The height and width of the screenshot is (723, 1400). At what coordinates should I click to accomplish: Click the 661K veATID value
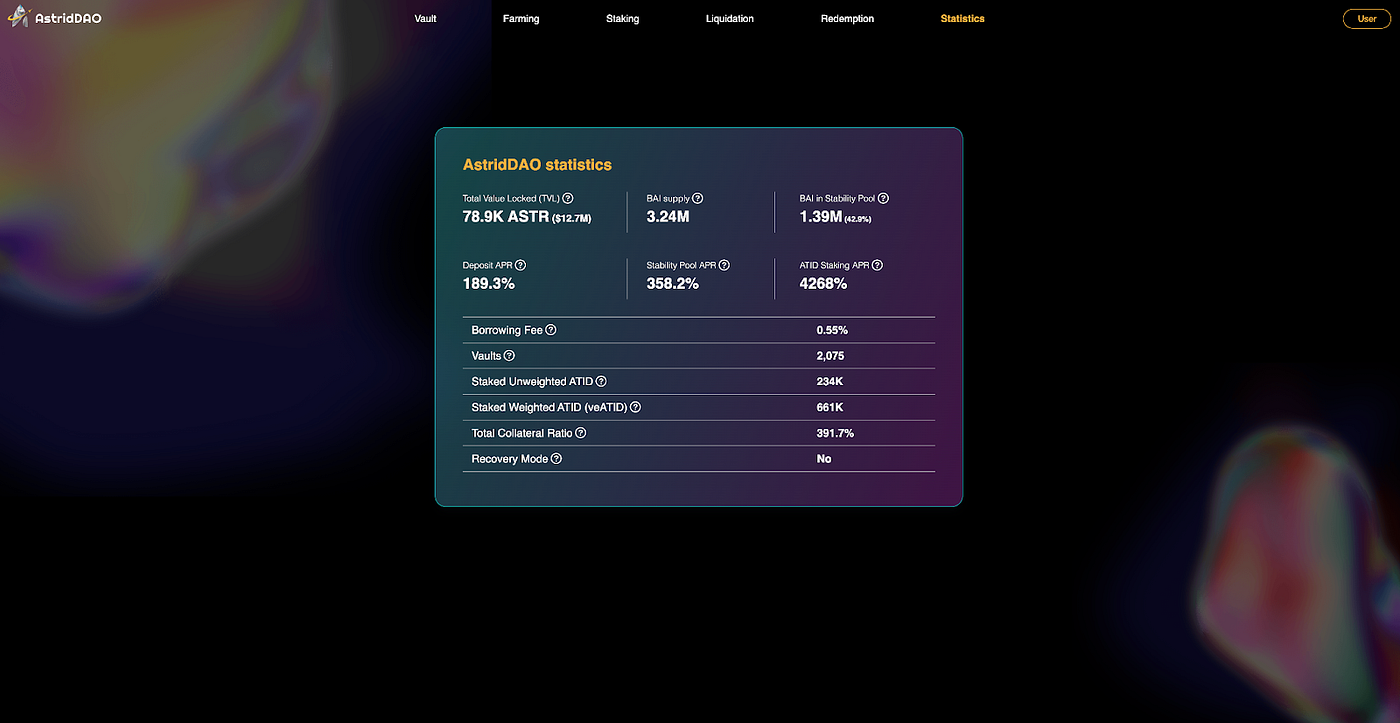(x=829, y=408)
